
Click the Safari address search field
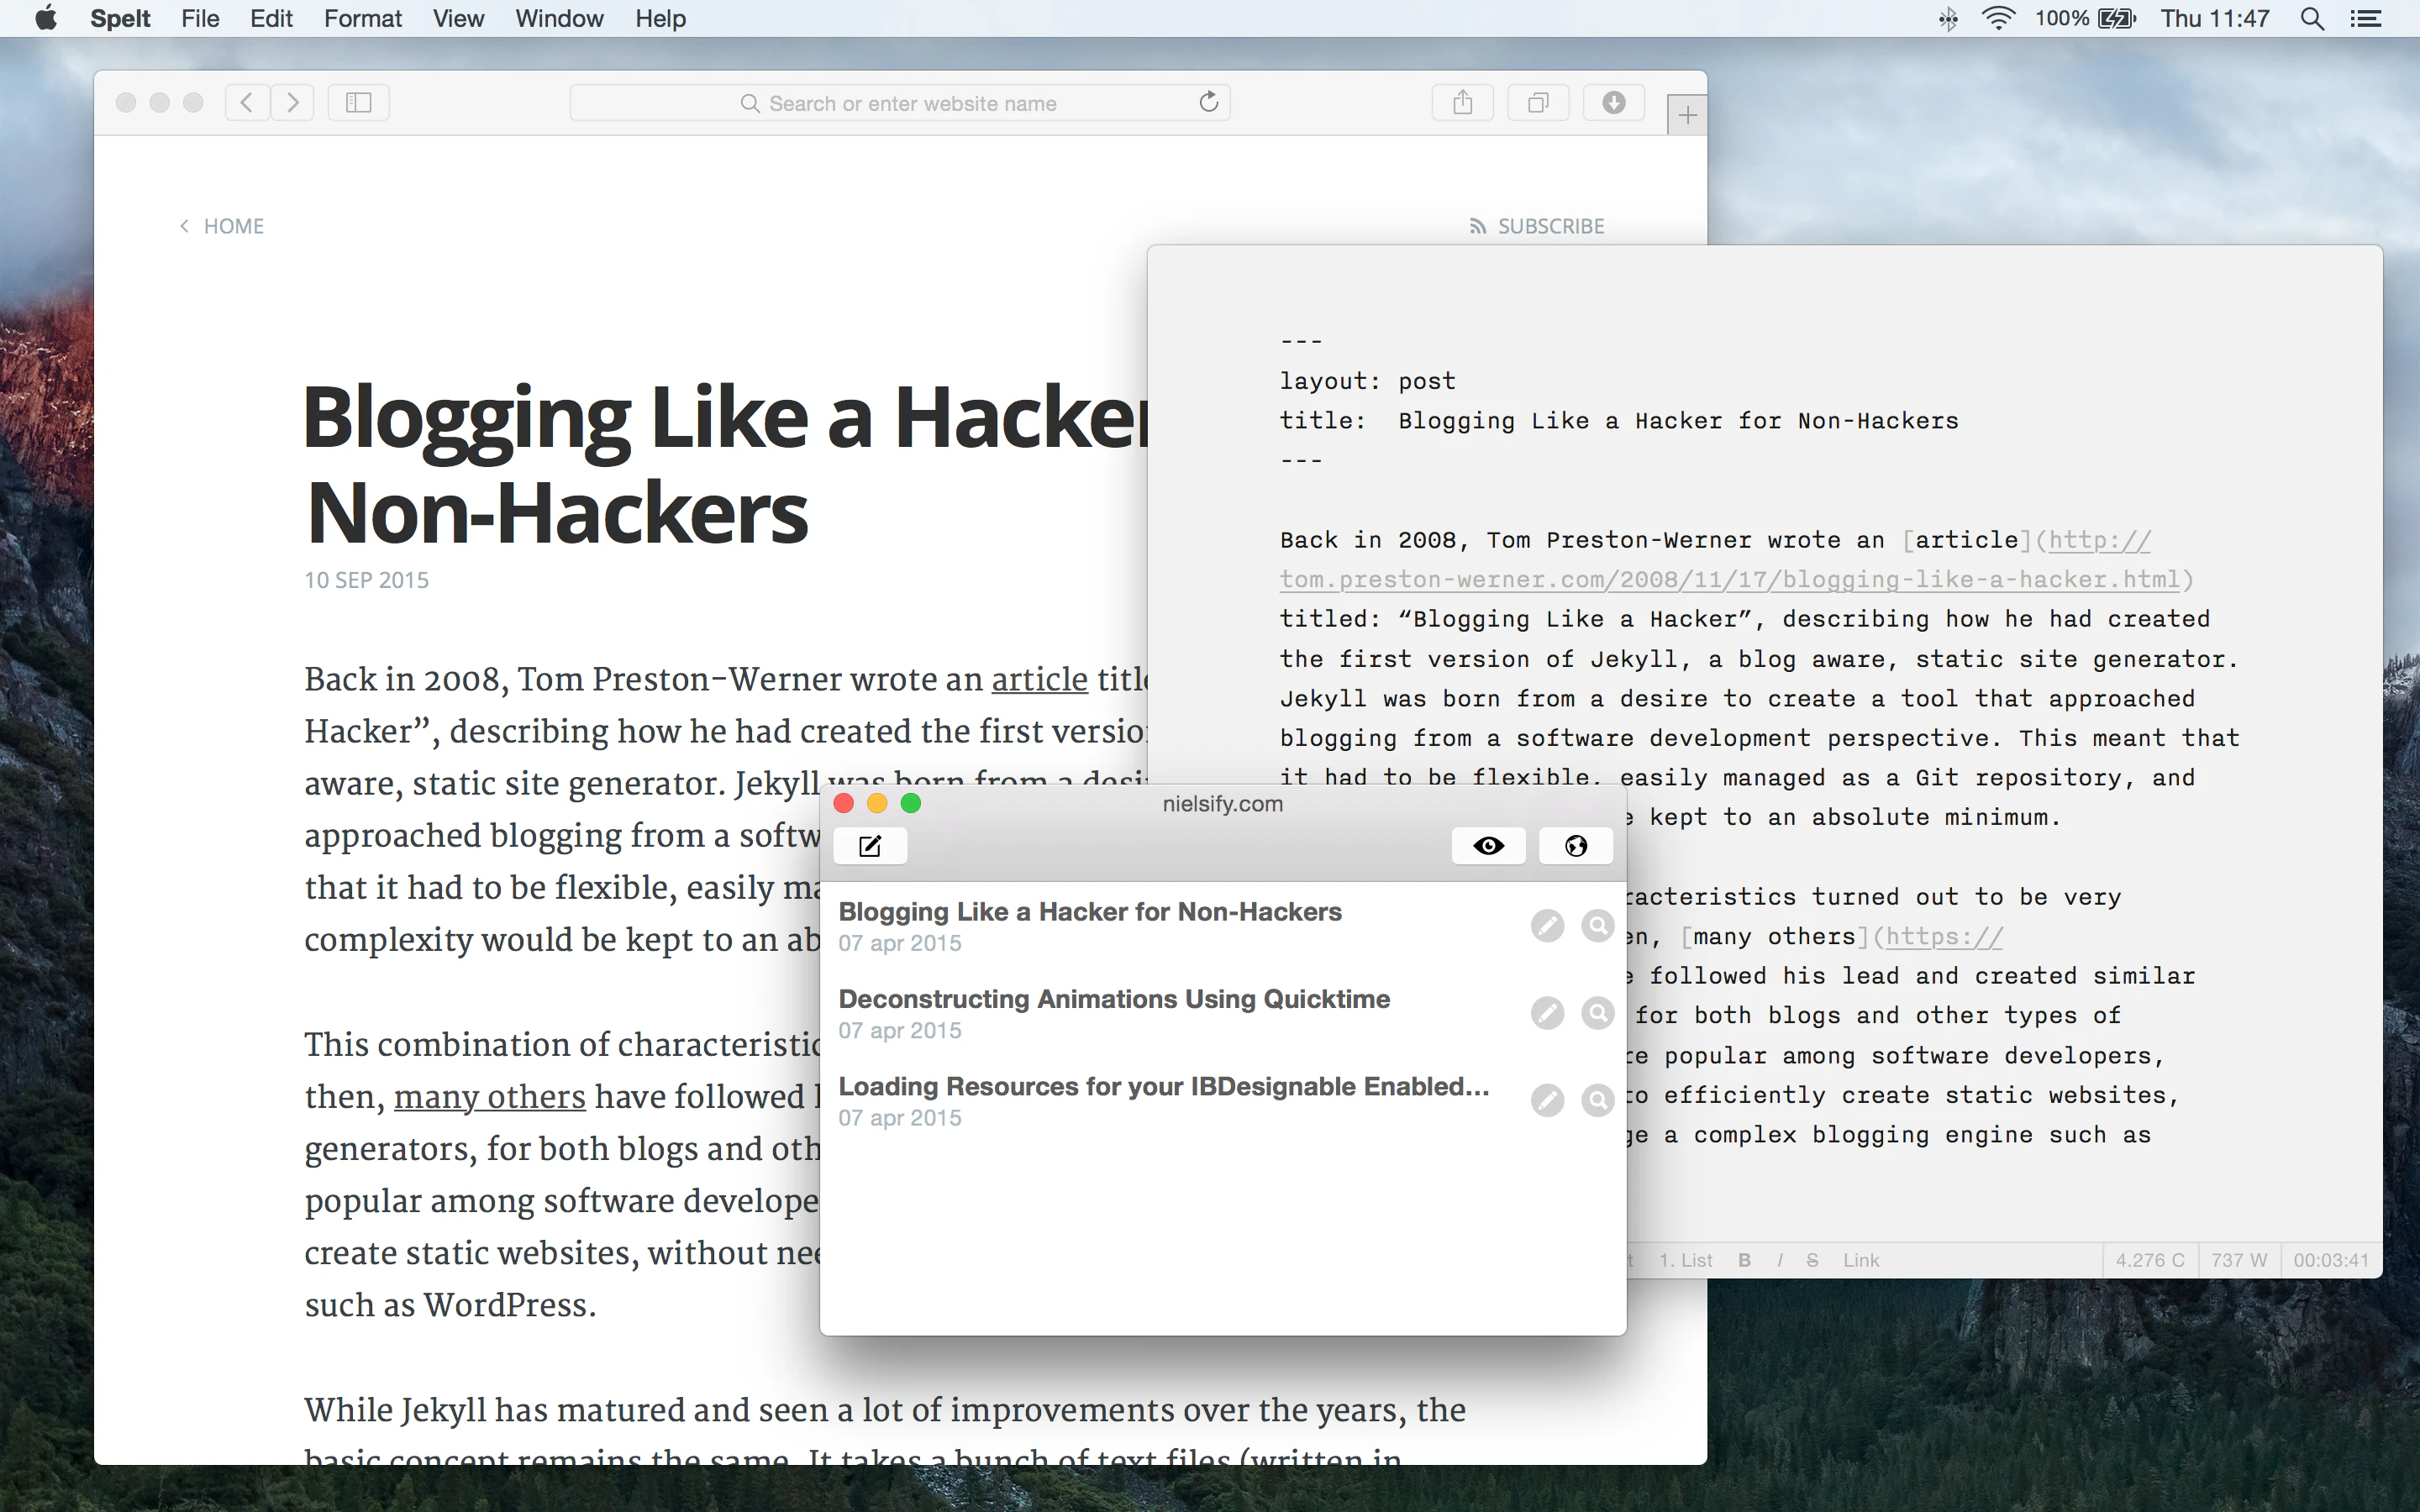(x=900, y=103)
